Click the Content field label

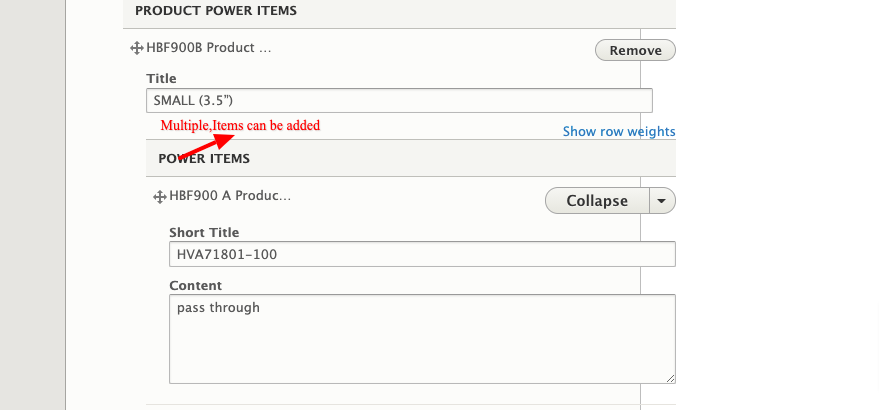196,285
